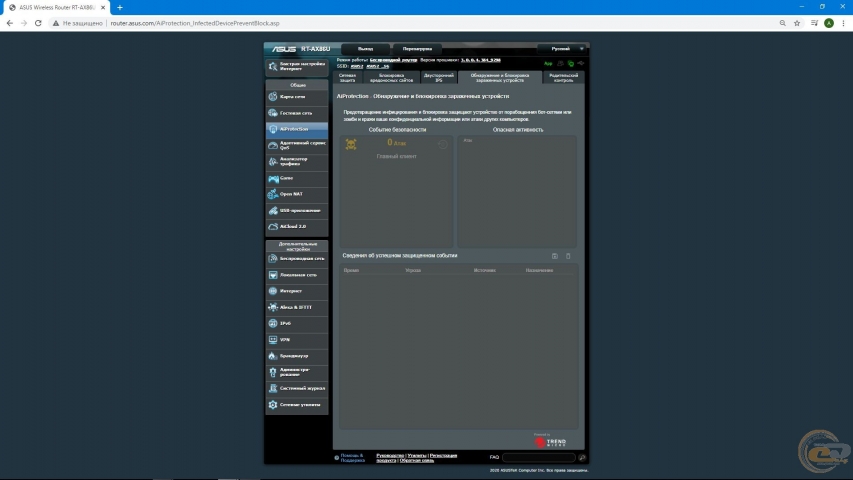Open the operation mode Wireless router link
The height and width of the screenshot is (480, 853).
393,60
